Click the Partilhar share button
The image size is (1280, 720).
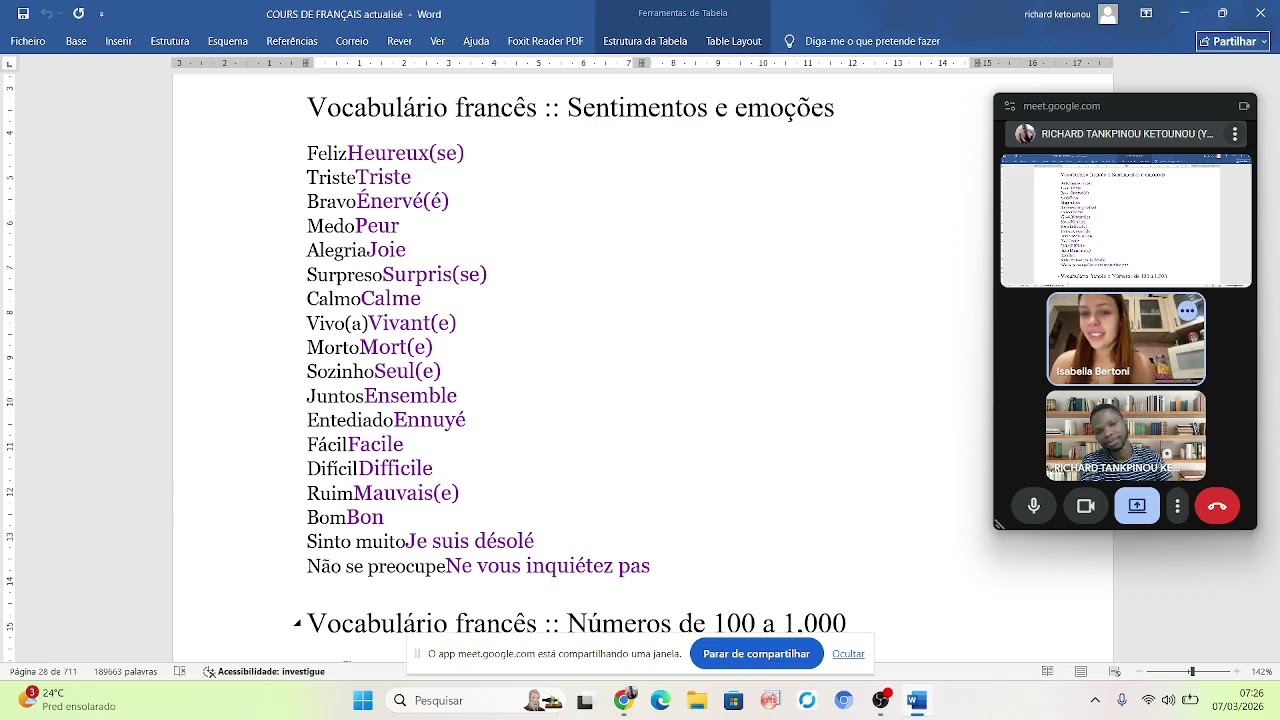click(1233, 41)
